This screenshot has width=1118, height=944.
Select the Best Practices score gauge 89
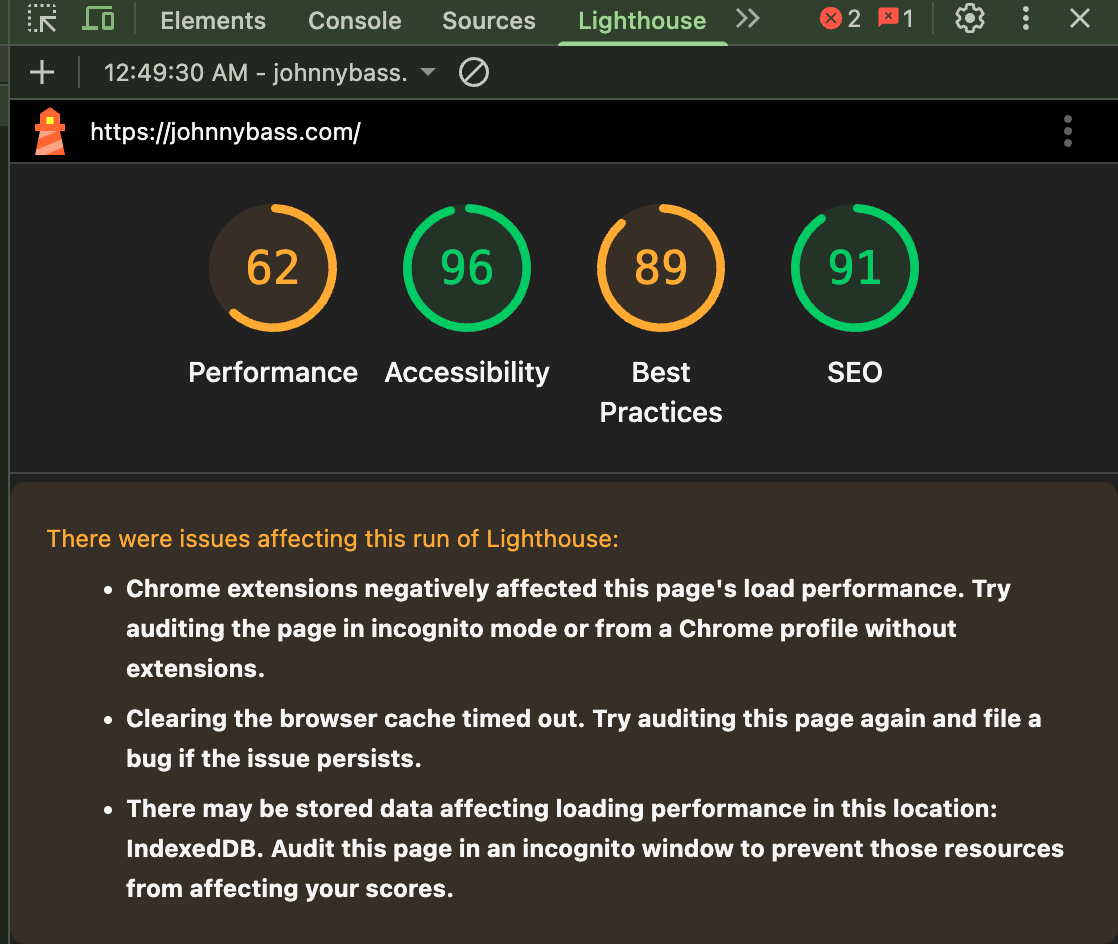[x=661, y=268]
